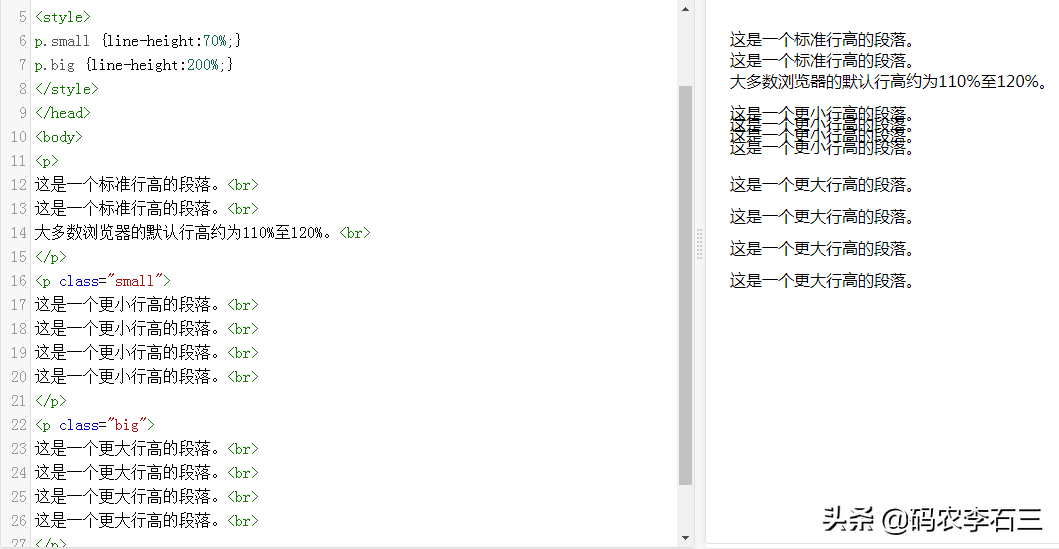Click the <p class="small"> tag line

pyautogui.click(x=103, y=281)
